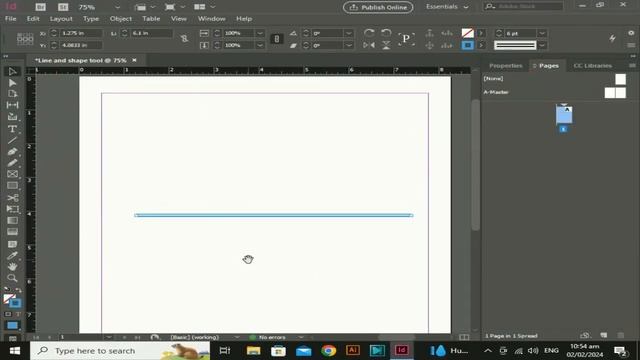Click the stroke swatch in control panel
This screenshot has height=360, width=640.
tap(467, 45)
